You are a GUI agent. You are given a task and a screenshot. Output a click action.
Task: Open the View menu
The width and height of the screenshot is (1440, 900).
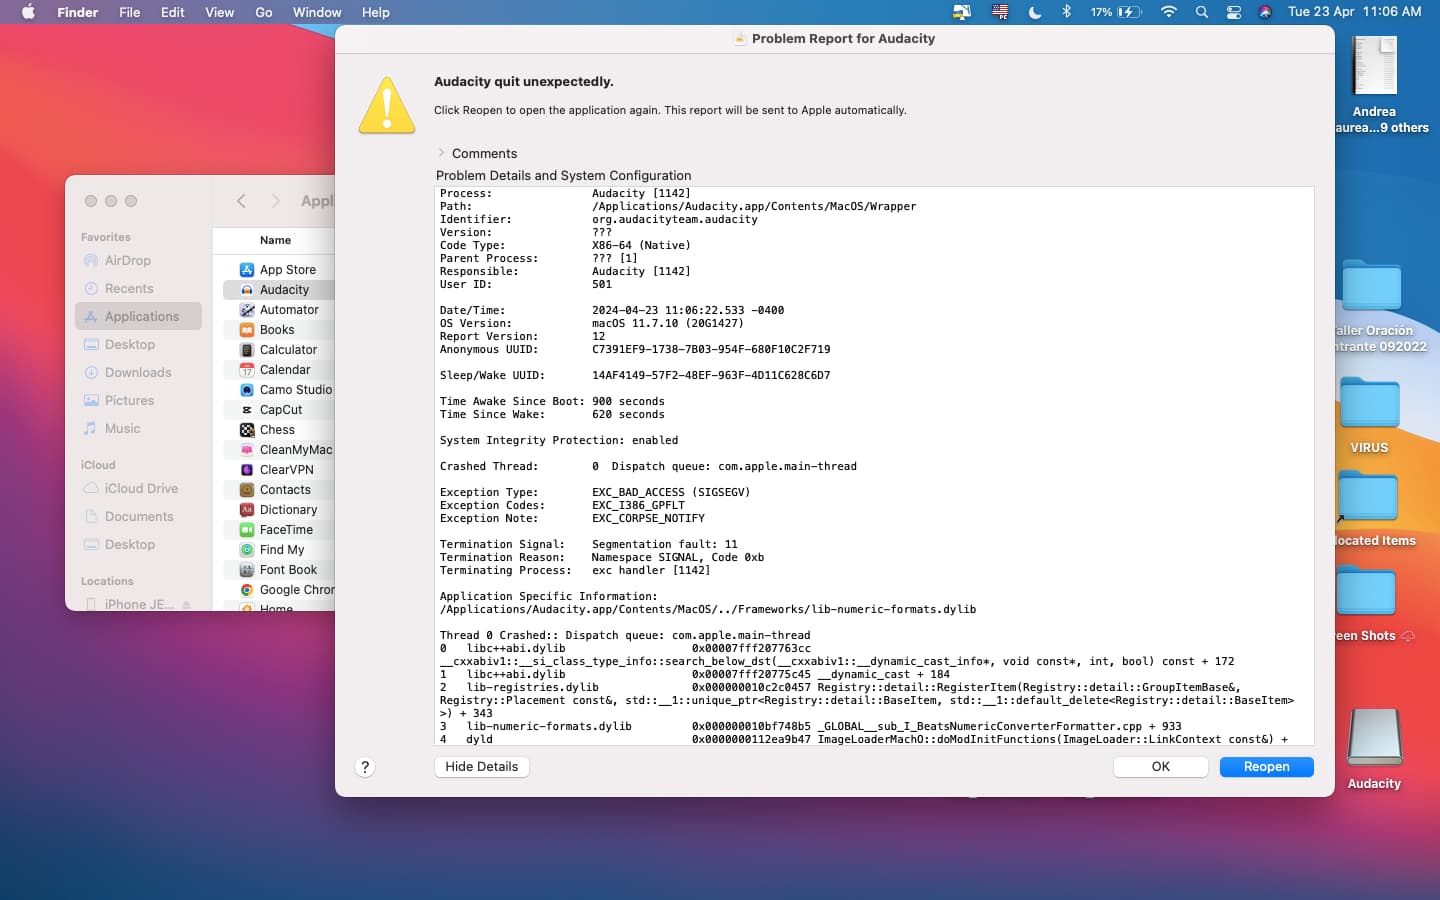220,12
